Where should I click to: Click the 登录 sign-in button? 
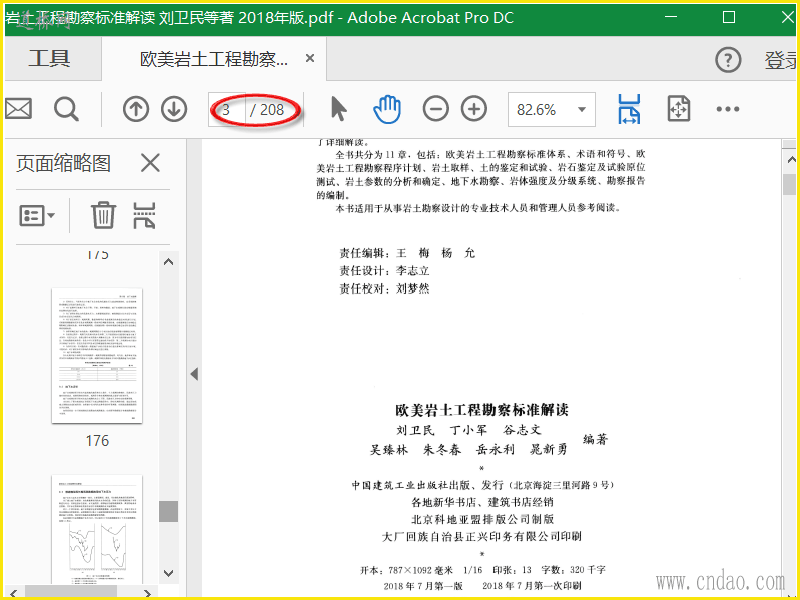[x=781, y=60]
